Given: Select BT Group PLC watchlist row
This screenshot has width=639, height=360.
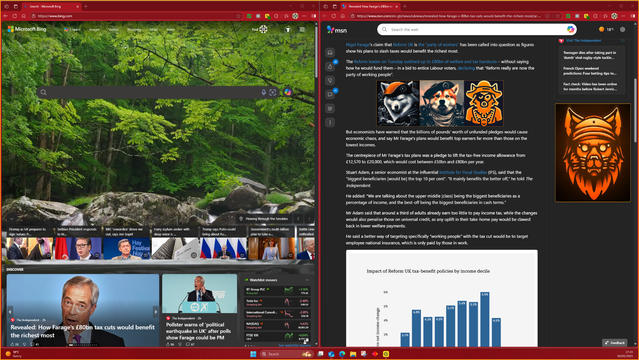Looking at the screenshot, I should pos(277,291).
